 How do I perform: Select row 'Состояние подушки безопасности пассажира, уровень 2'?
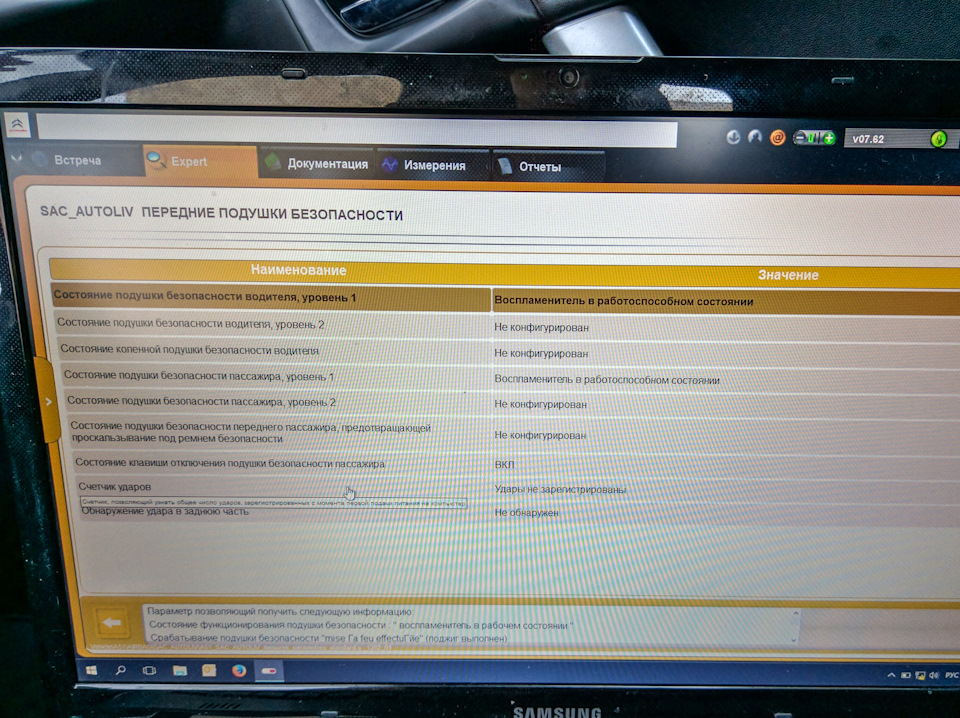click(514, 403)
